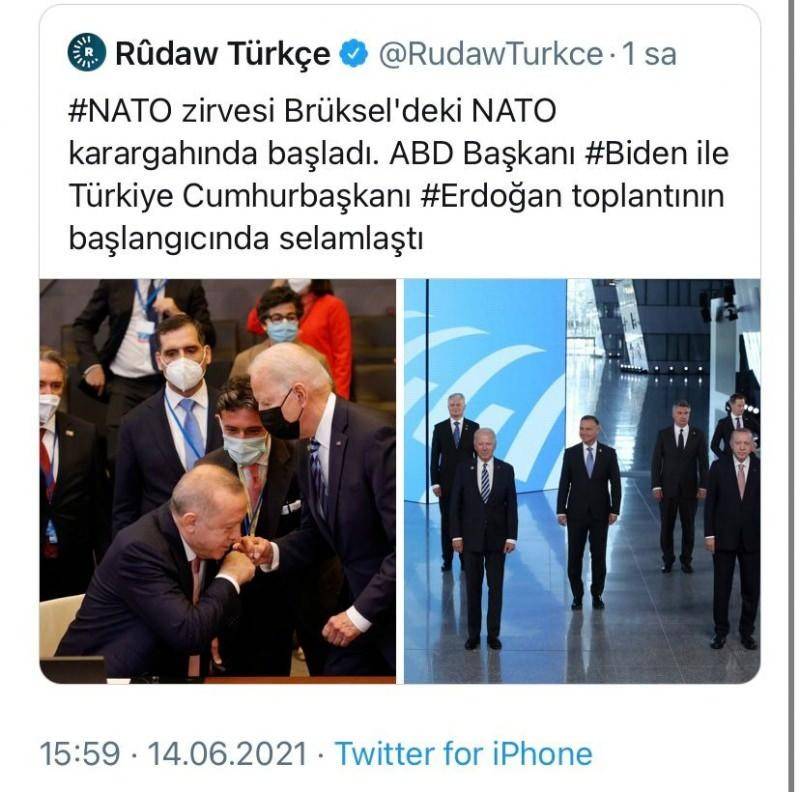Open the Rûdaw Türkçe profile avatar
This screenshot has height=792, width=800.
(x=87, y=52)
